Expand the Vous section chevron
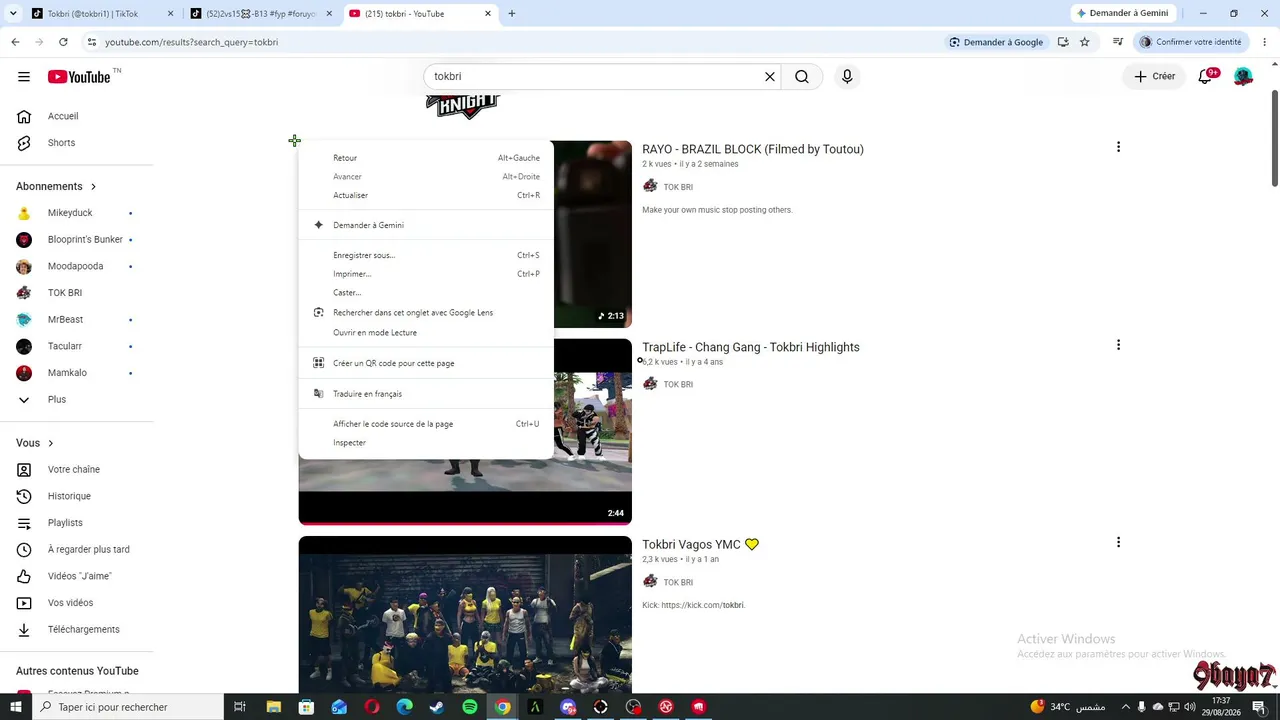This screenshot has width=1280, height=720. coord(51,443)
